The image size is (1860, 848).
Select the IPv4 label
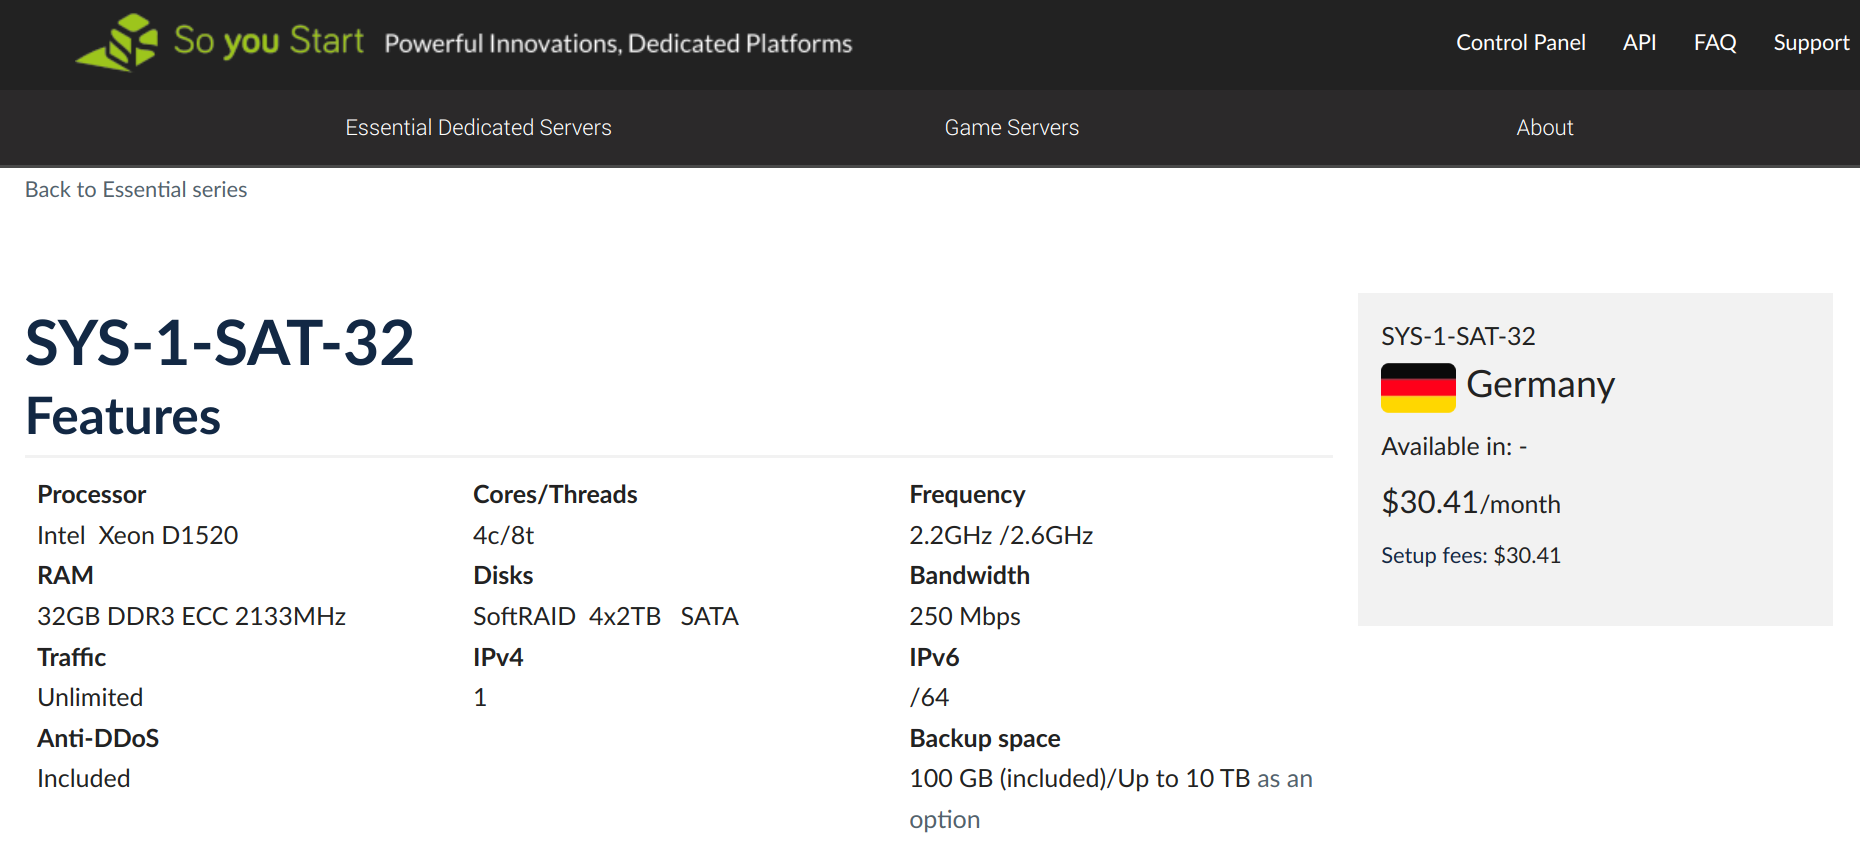pyautogui.click(x=498, y=657)
